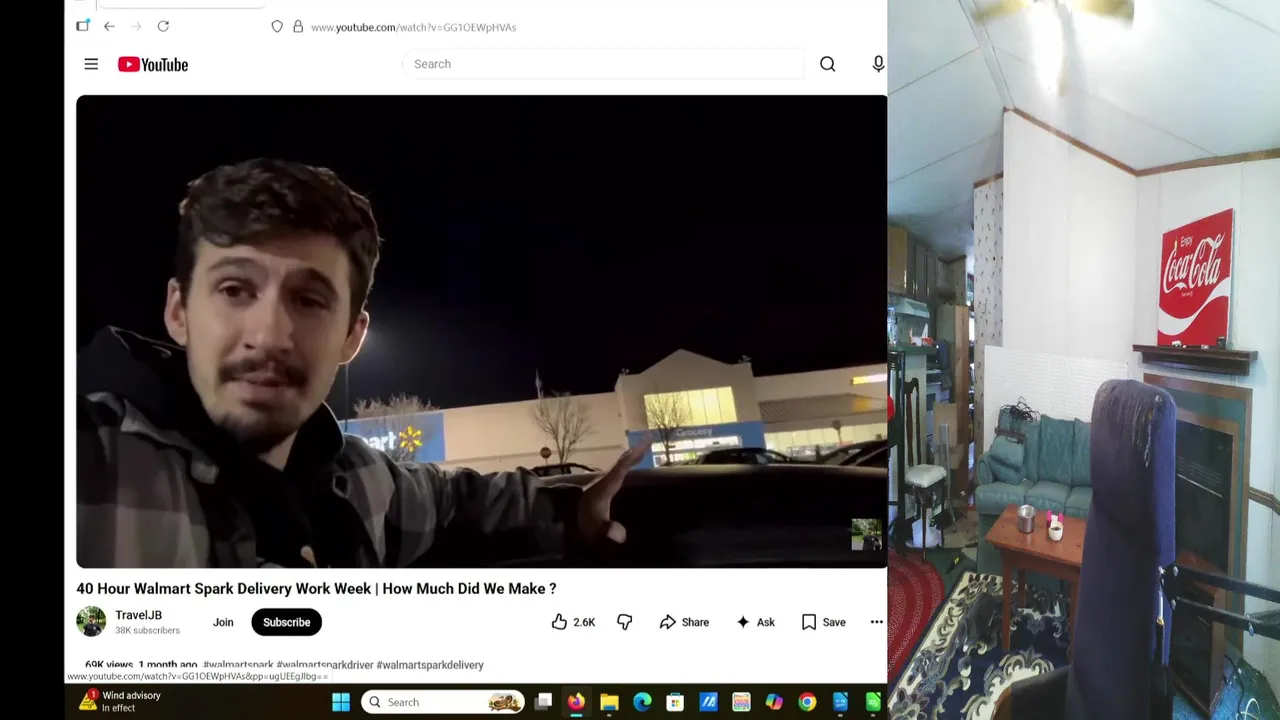View the tracking protection shield icon
This screenshot has height=720, width=1280.
tap(277, 26)
